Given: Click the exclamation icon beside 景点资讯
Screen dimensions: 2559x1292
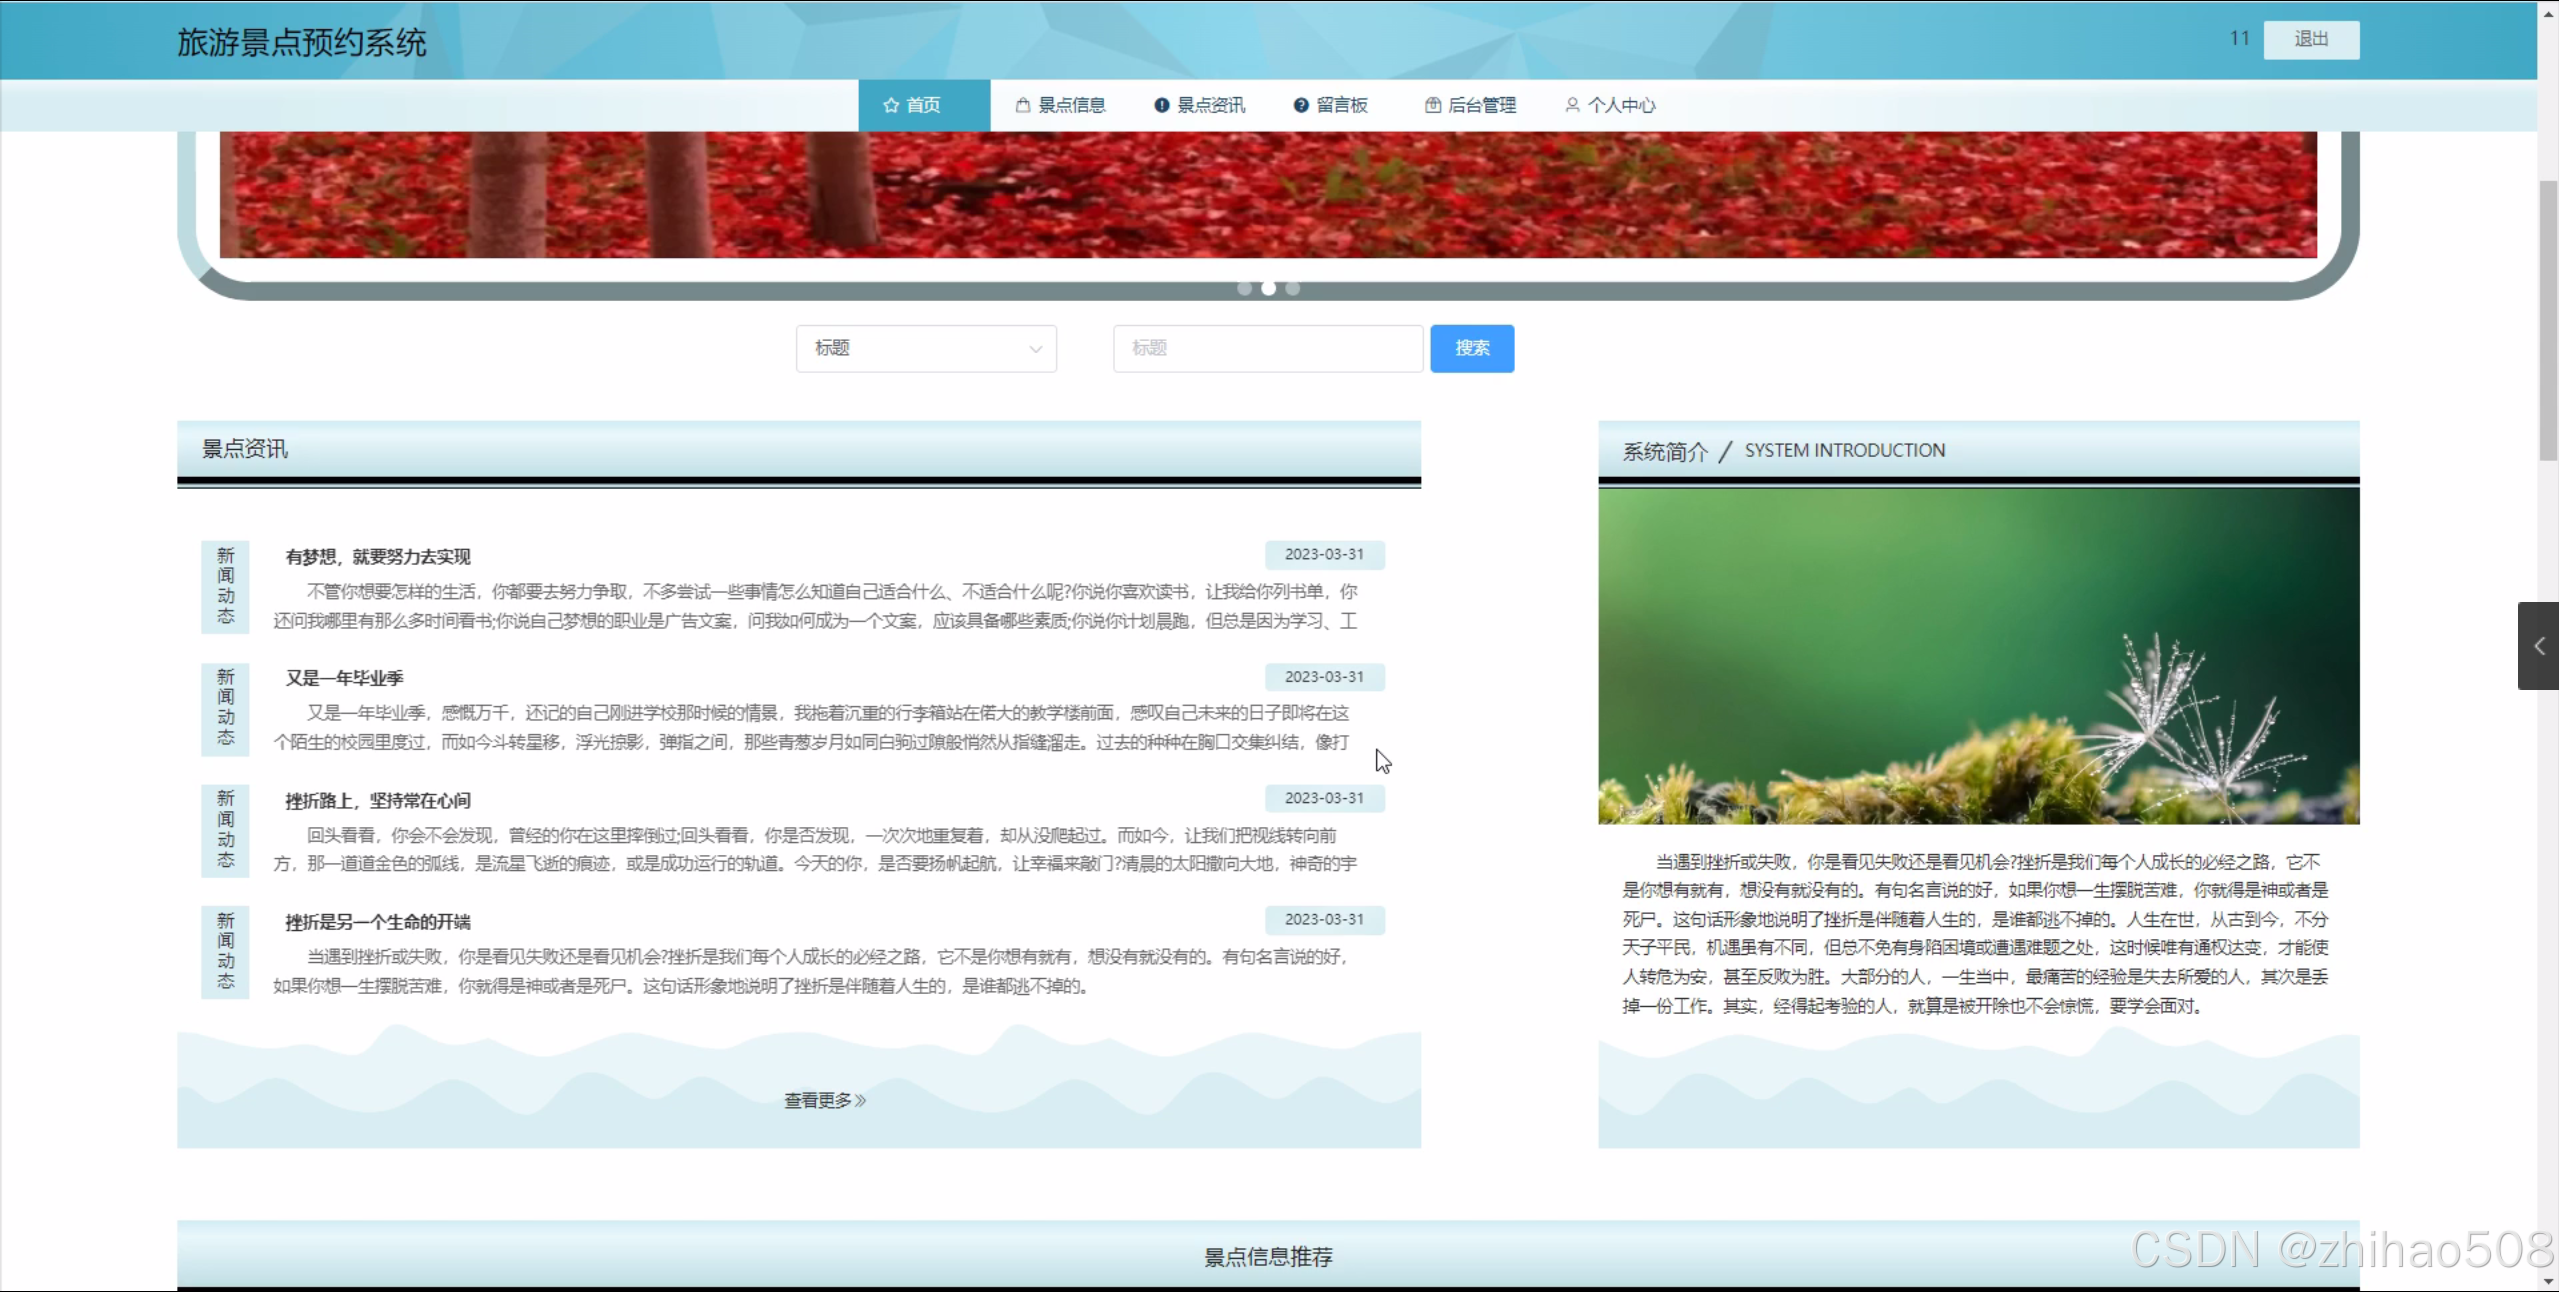Looking at the screenshot, I should 1161,105.
